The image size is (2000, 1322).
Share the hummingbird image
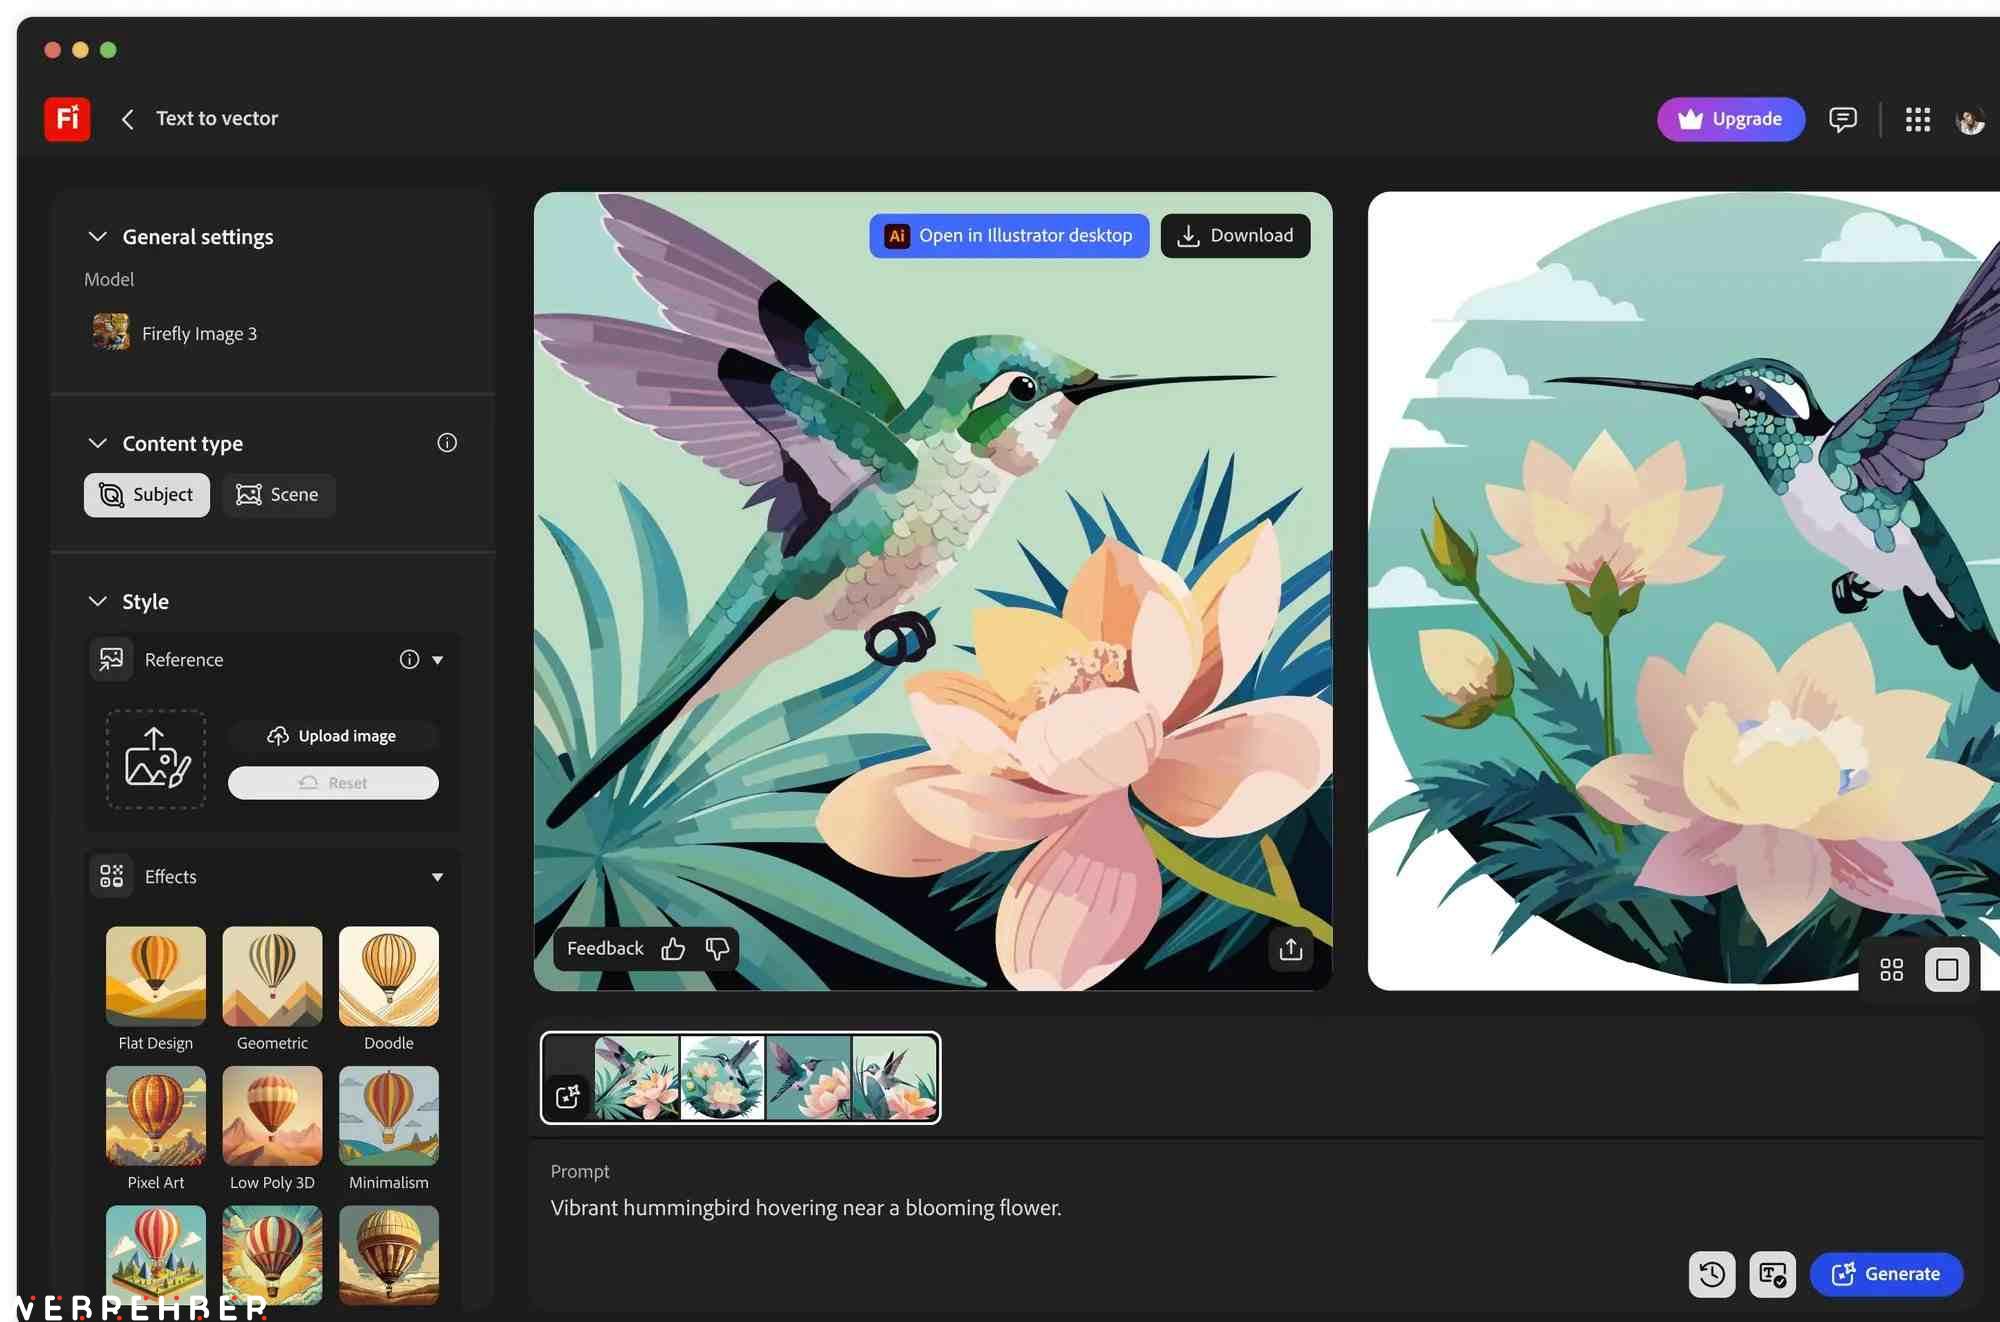1290,949
